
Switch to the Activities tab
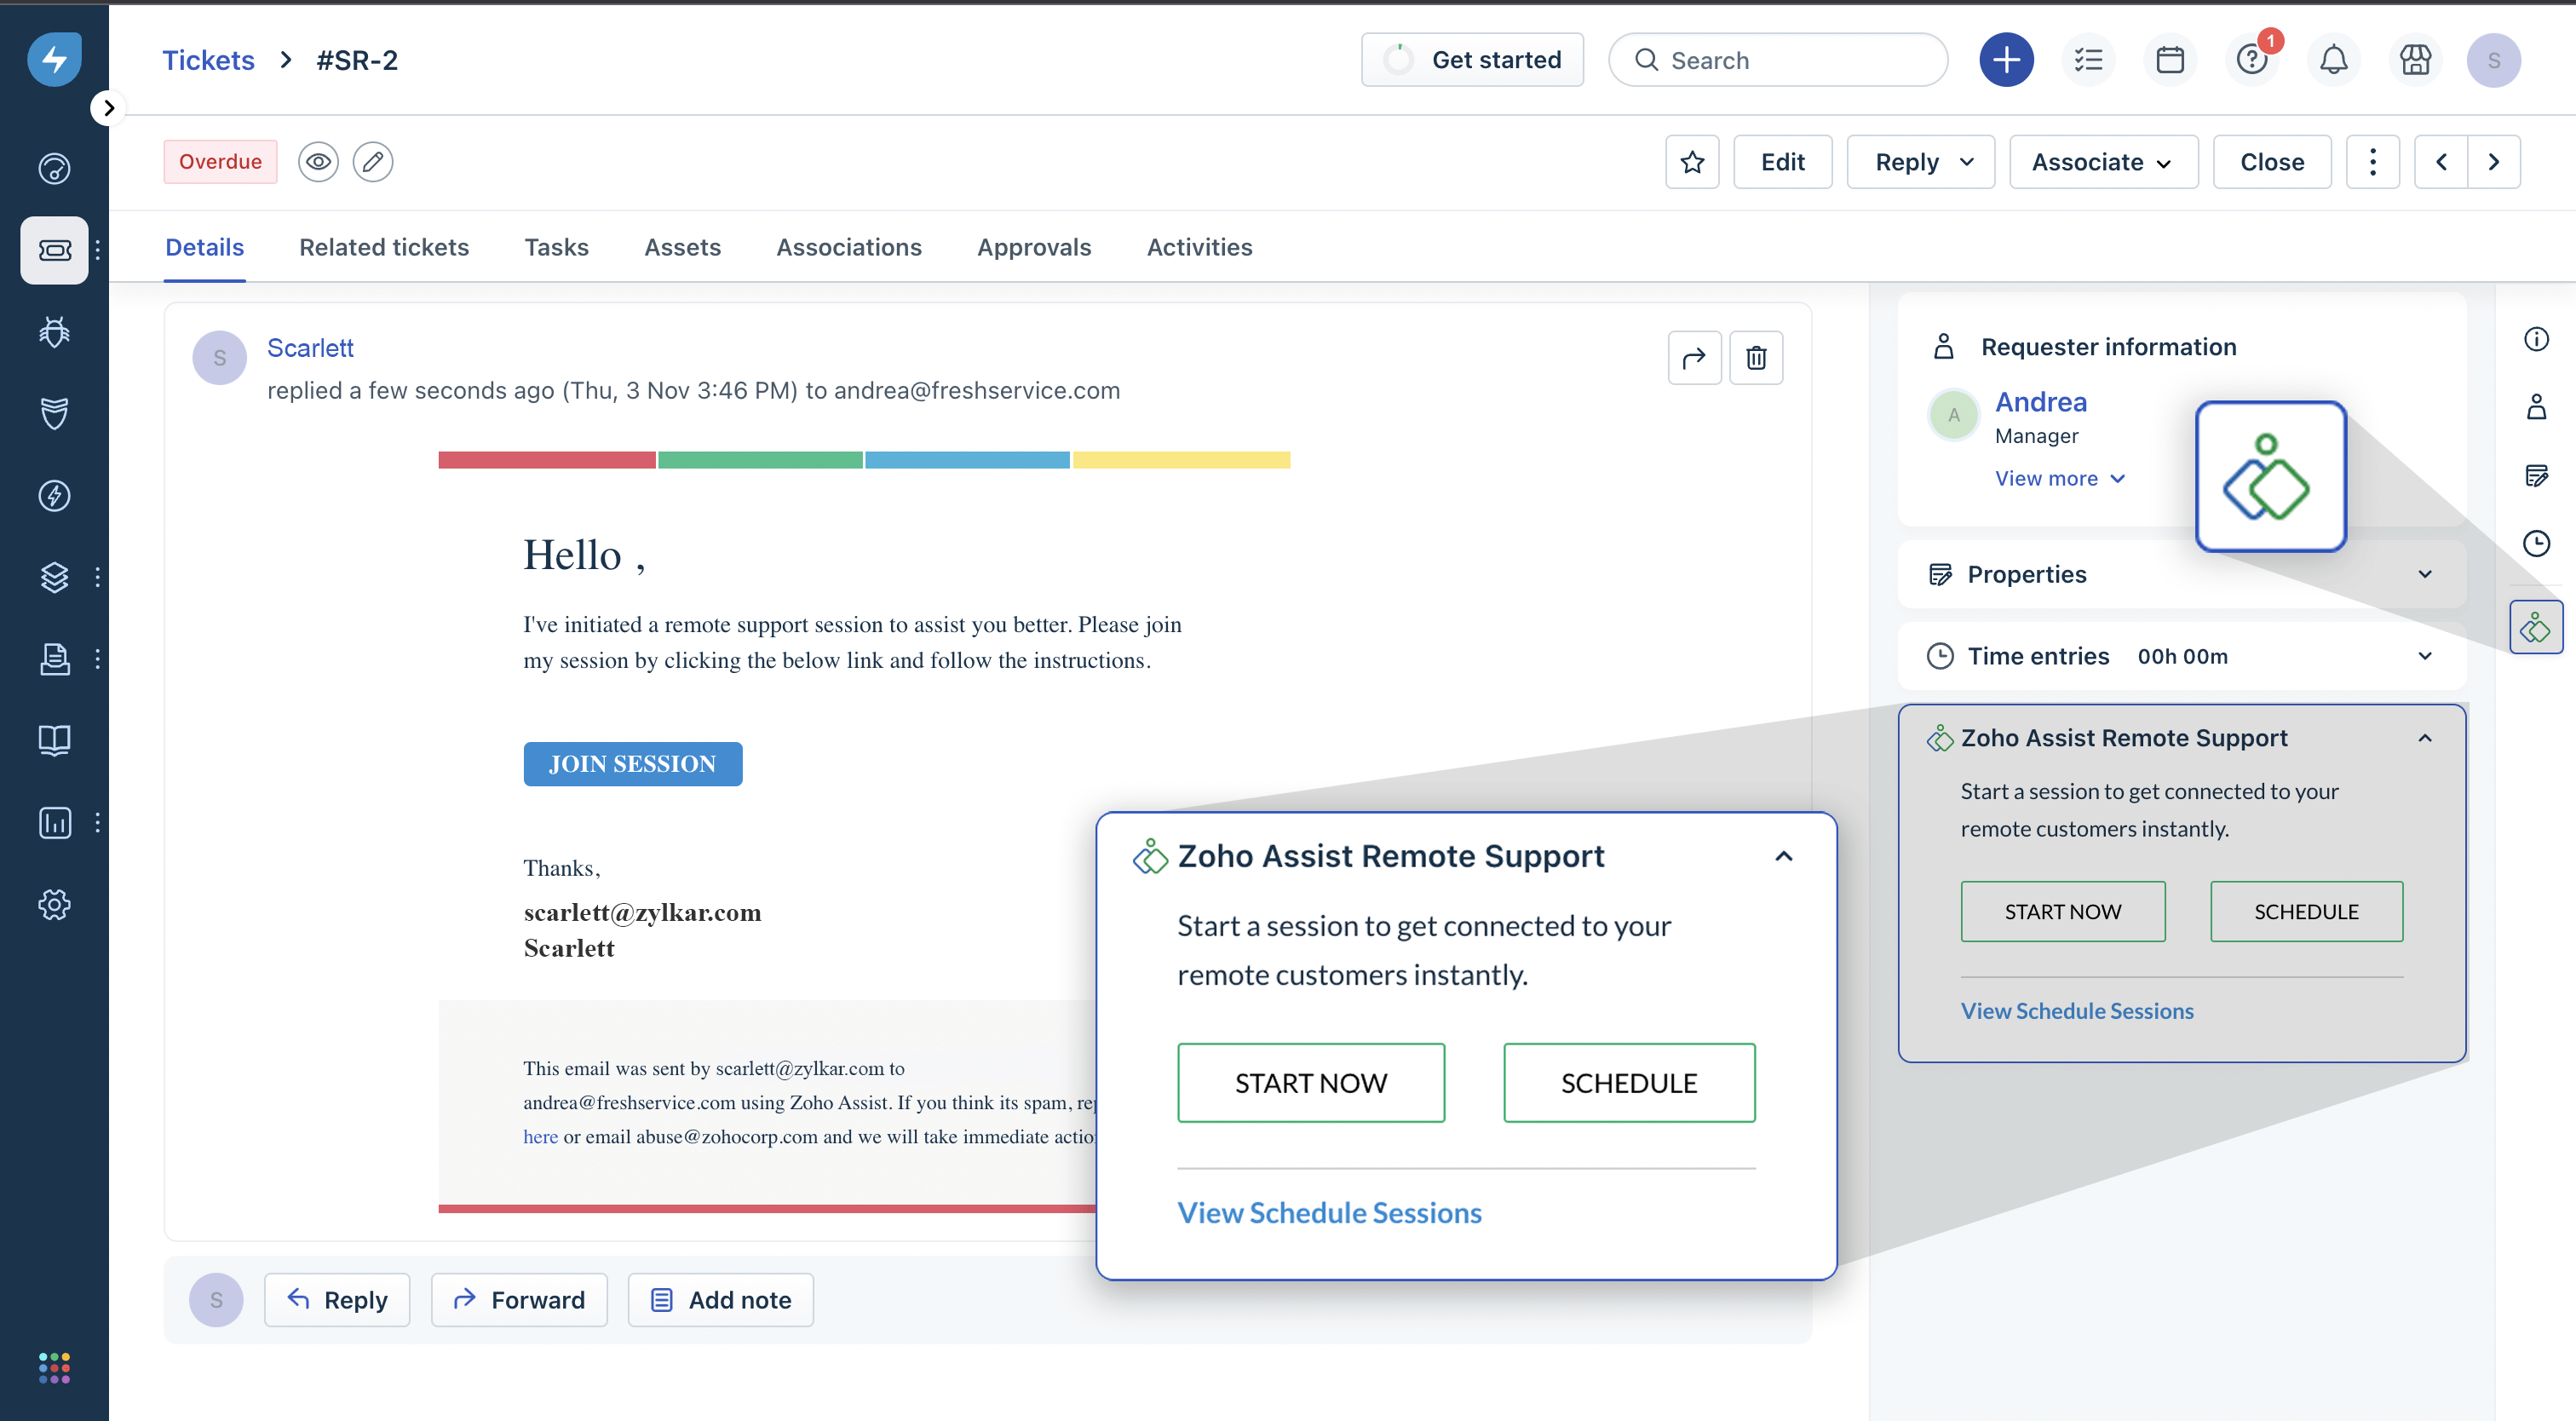coord(1199,247)
